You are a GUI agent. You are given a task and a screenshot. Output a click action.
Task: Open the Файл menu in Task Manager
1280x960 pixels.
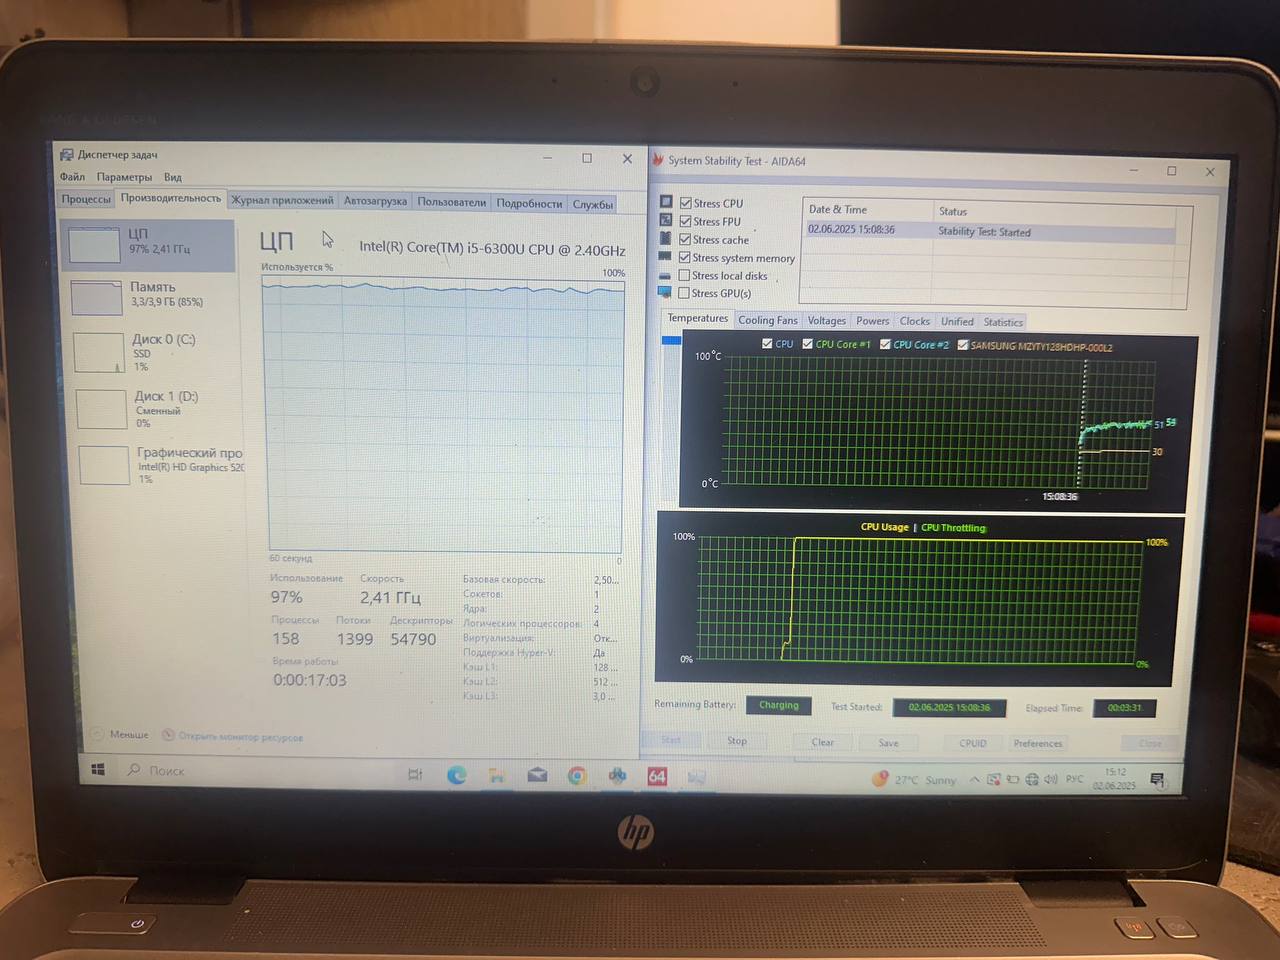[72, 177]
